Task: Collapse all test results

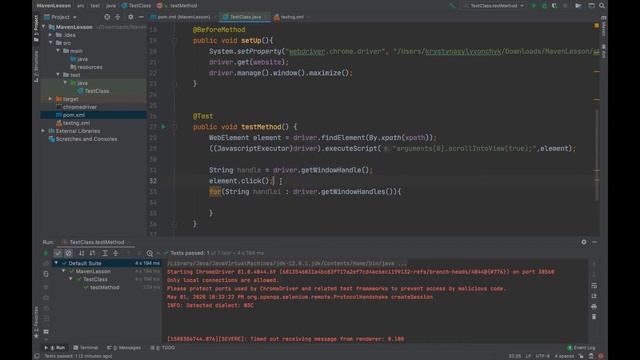Action: pos(116,253)
